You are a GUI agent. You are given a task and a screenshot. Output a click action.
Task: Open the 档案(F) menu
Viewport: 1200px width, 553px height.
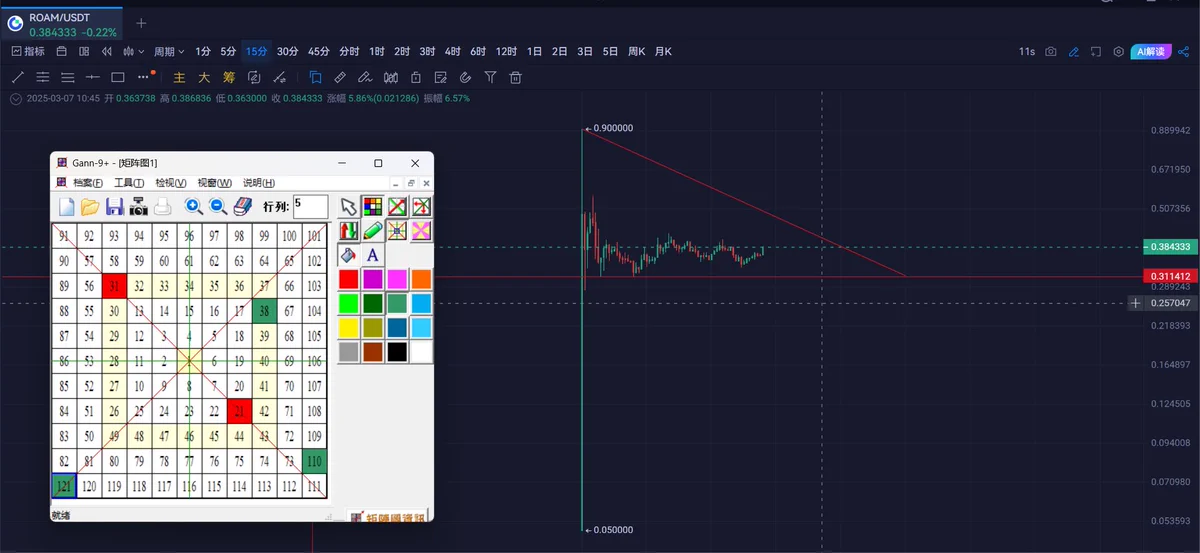(87, 183)
